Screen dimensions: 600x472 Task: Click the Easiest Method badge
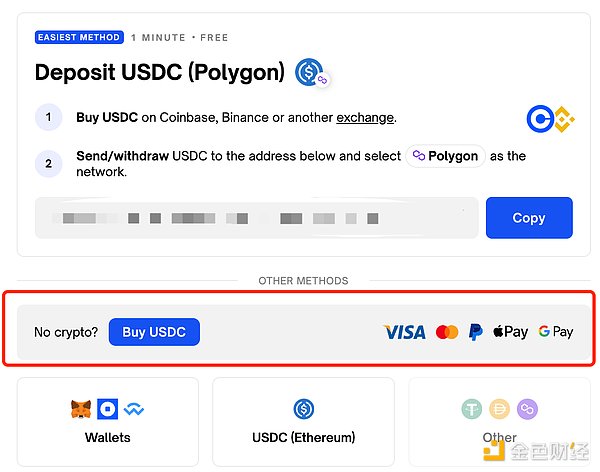(x=79, y=38)
